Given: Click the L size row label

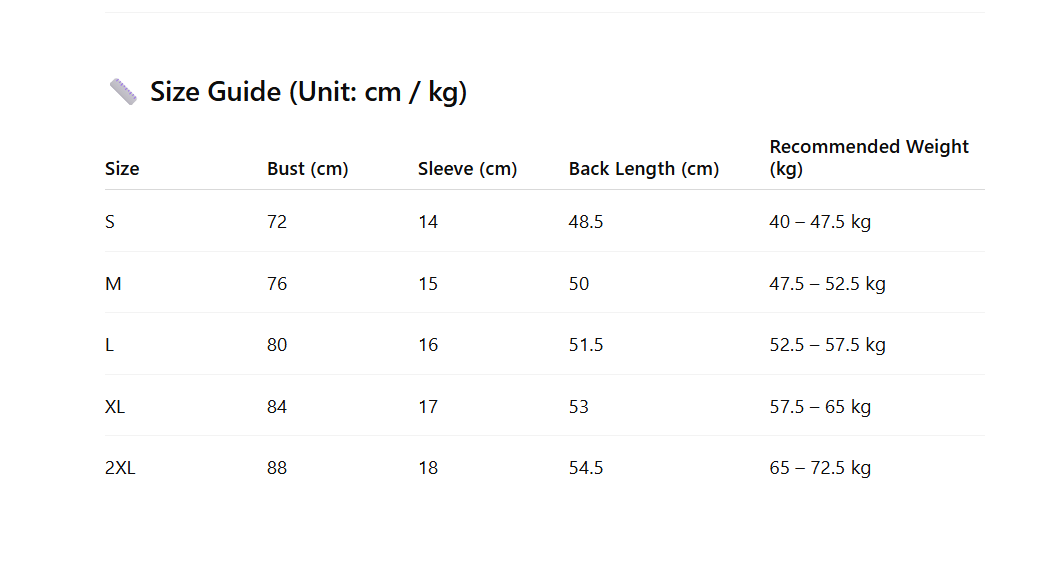Looking at the screenshot, I should click(x=110, y=345).
